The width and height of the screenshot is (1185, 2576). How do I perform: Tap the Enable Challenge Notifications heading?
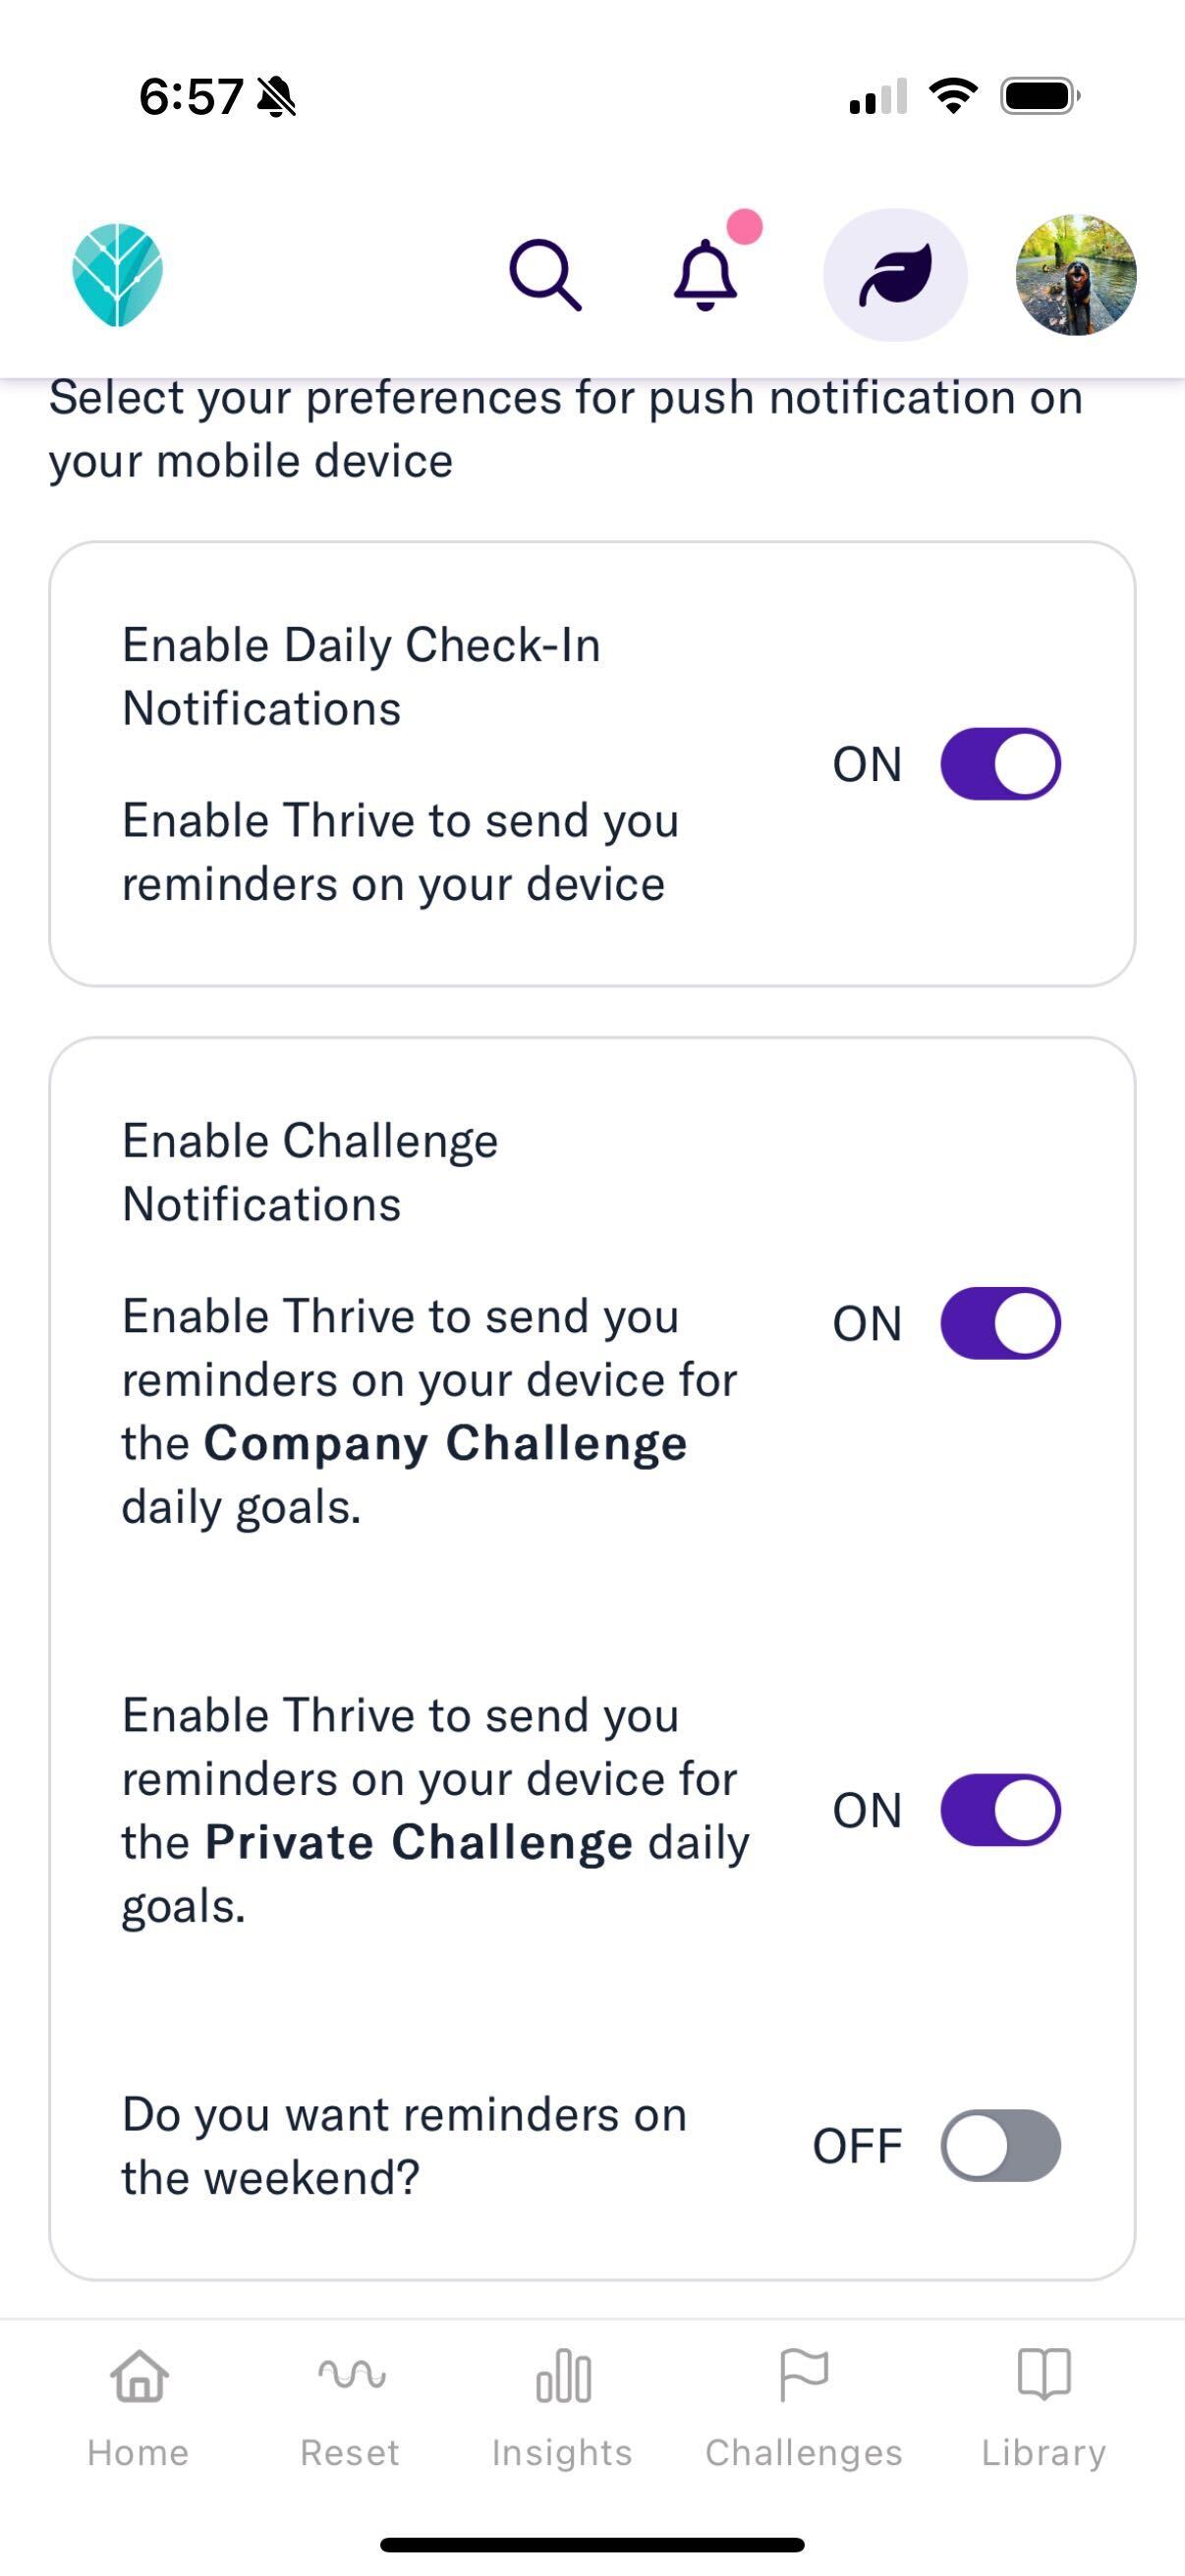coord(310,1172)
